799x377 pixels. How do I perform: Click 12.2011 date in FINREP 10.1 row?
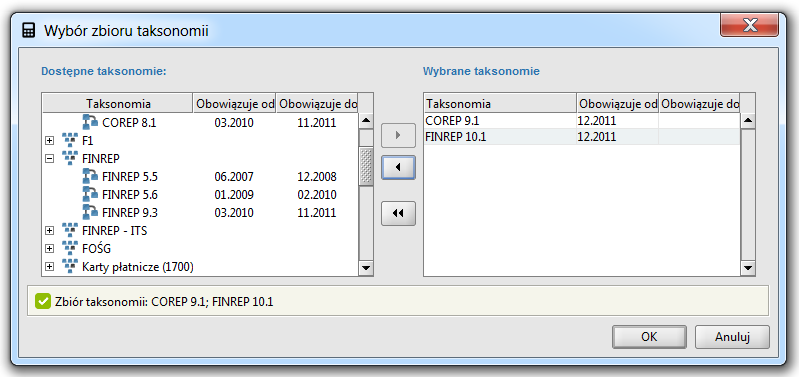pos(597,137)
